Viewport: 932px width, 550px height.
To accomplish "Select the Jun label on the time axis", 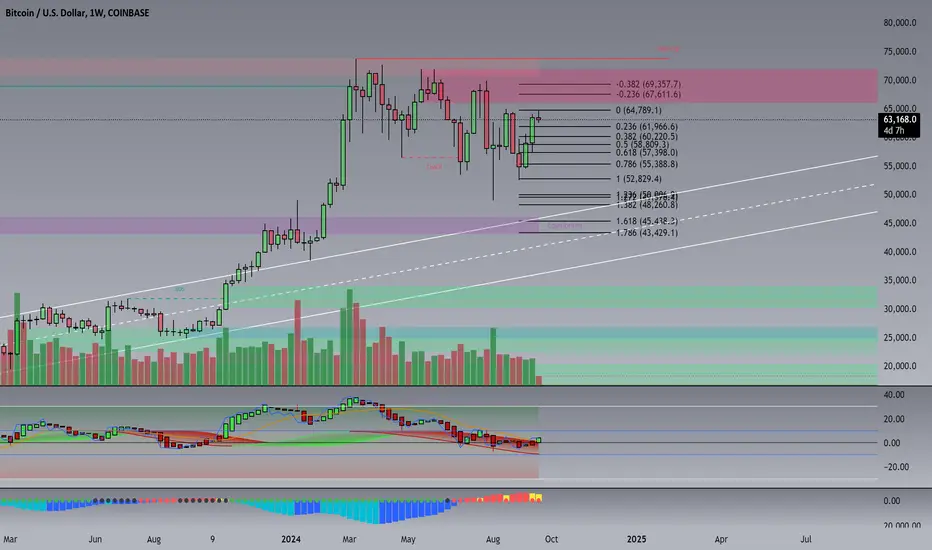I will pos(95,539).
